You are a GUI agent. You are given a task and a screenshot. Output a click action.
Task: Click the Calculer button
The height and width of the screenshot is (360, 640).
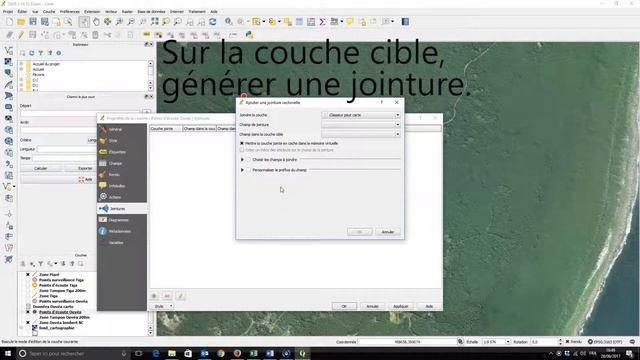pyautogui.click(x=40, y=168)
